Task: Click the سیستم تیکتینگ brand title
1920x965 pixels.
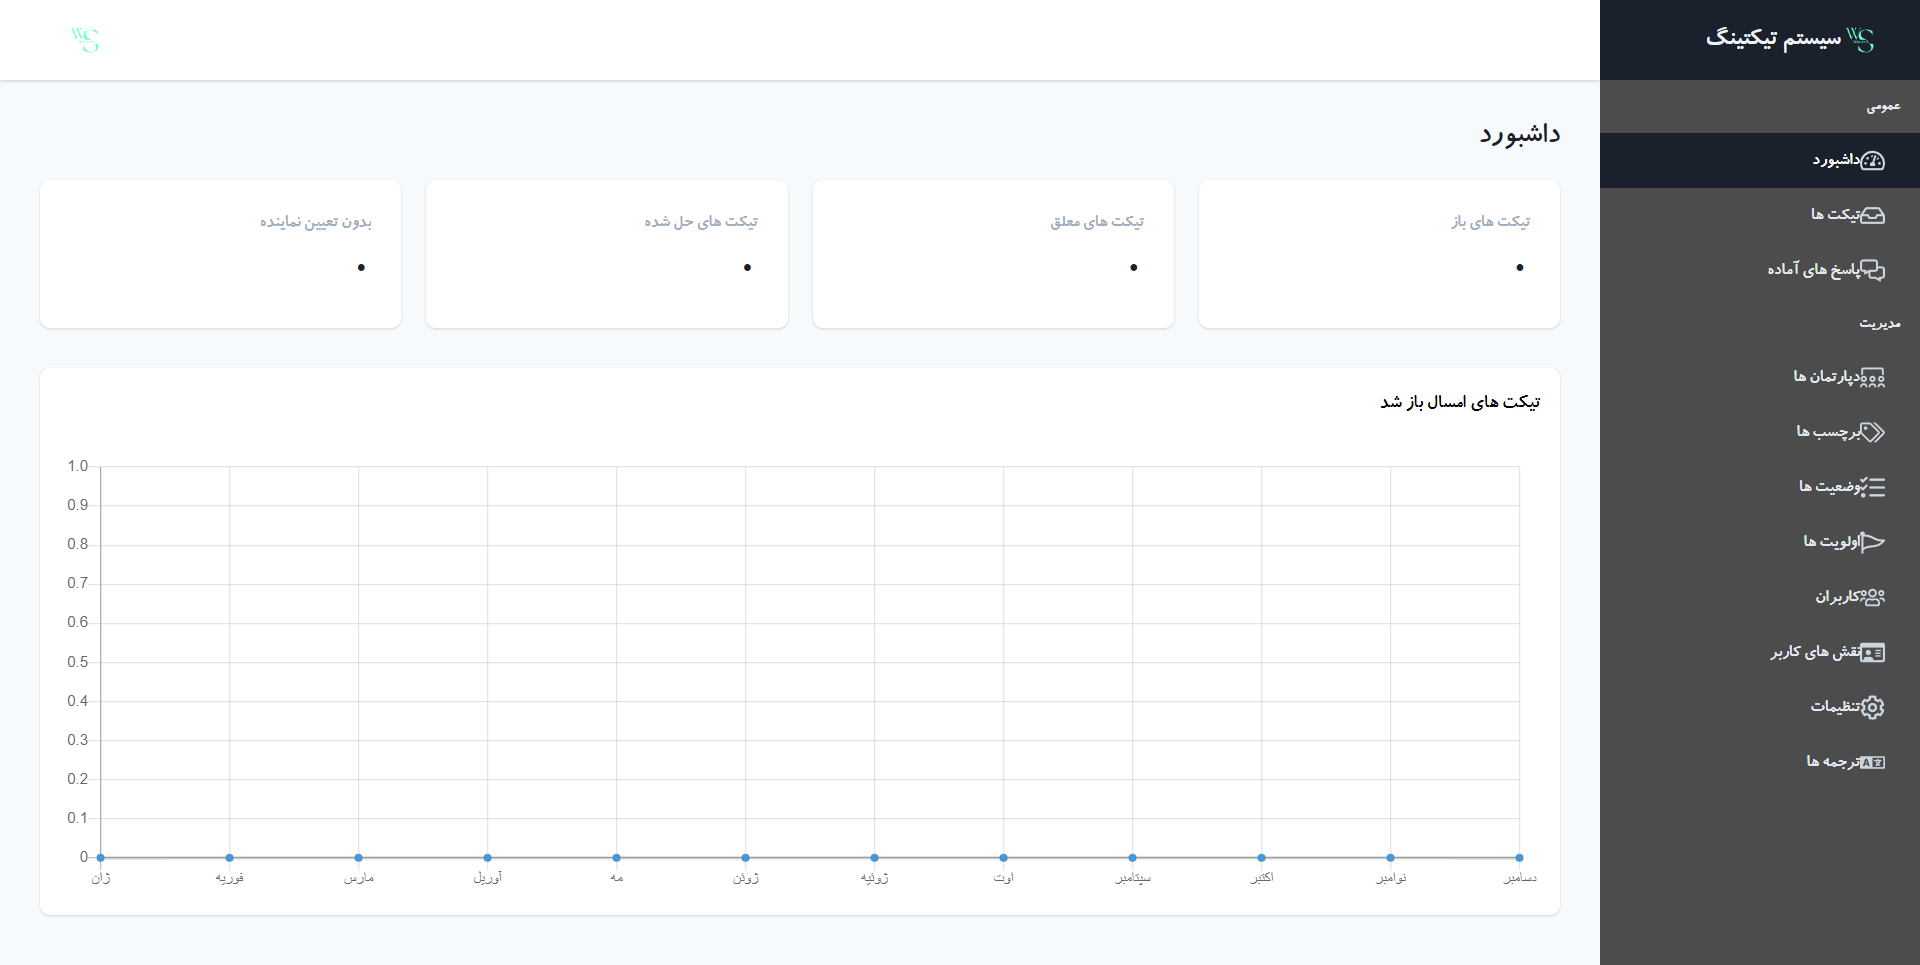Action: [1773, 38]
